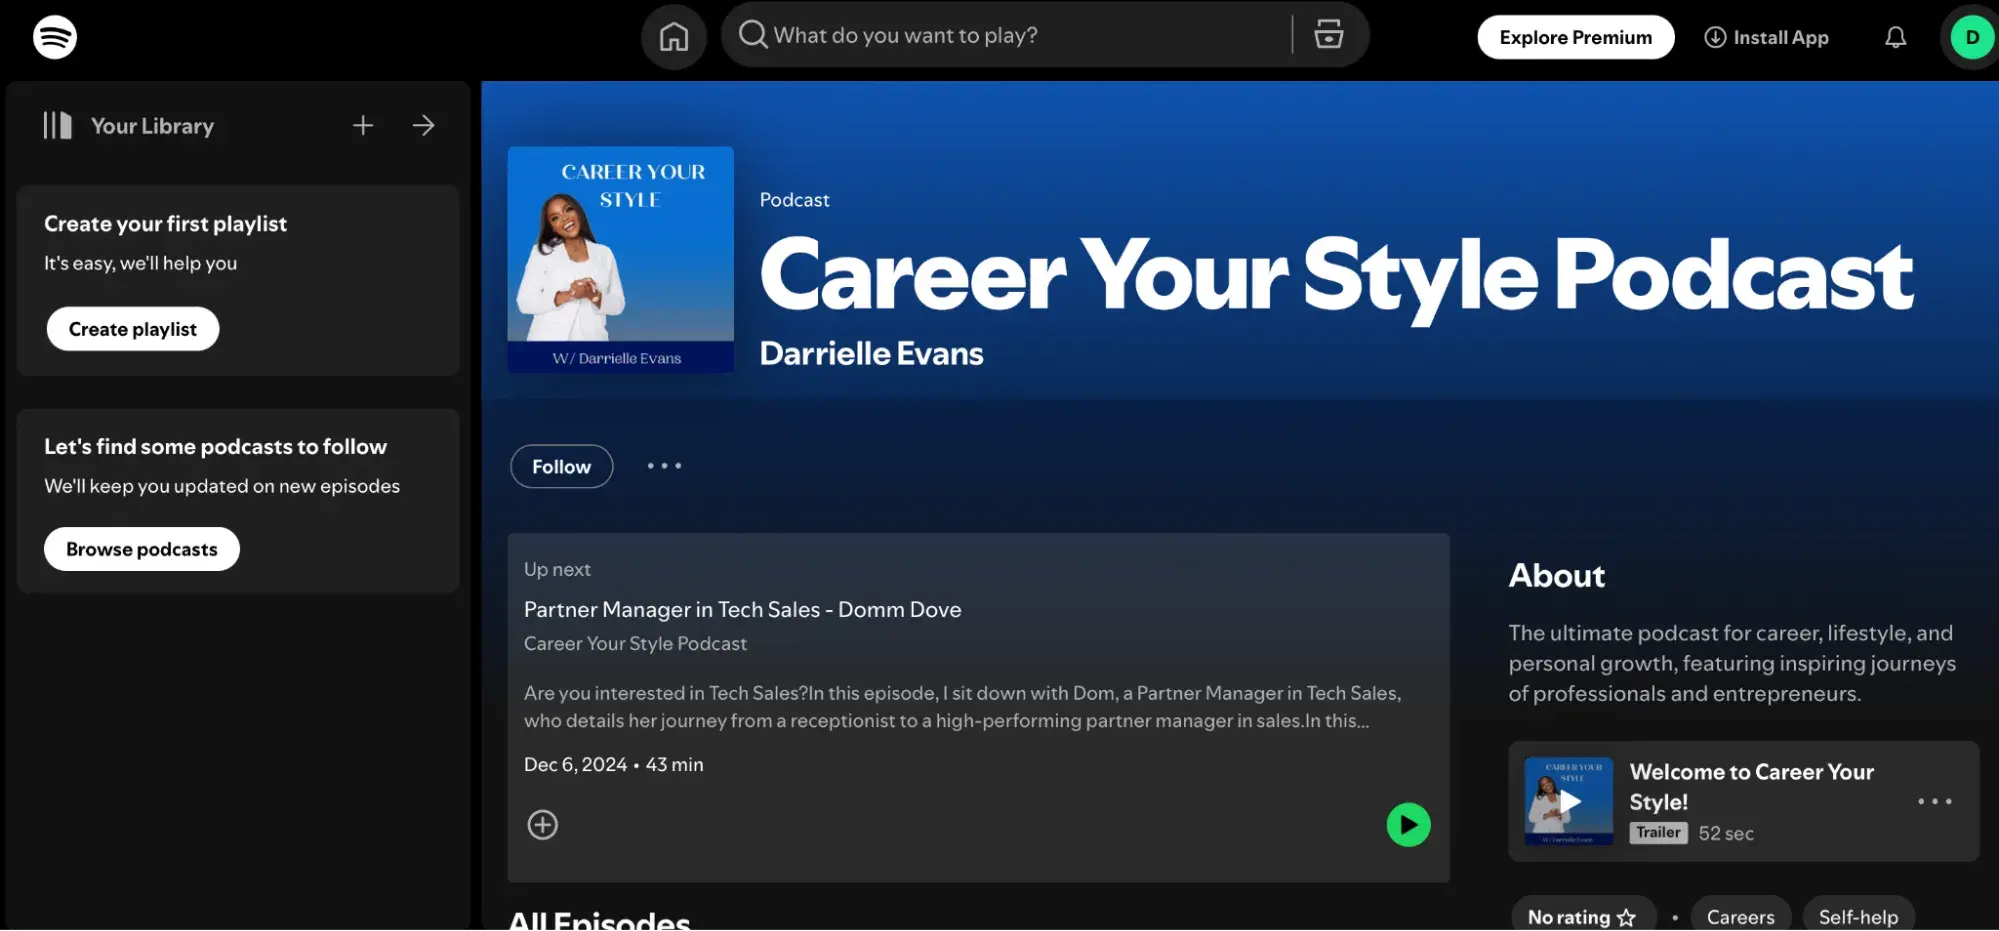Collapse Your Library using the library icon
Screen dimensions: 1999x931
[58, 125]
